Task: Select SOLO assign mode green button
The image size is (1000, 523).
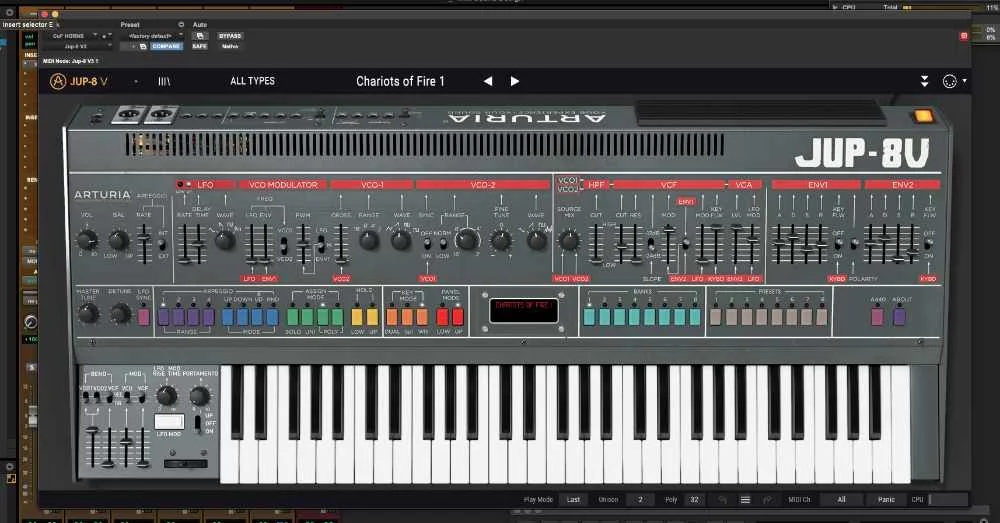Action: coord(293,316)
